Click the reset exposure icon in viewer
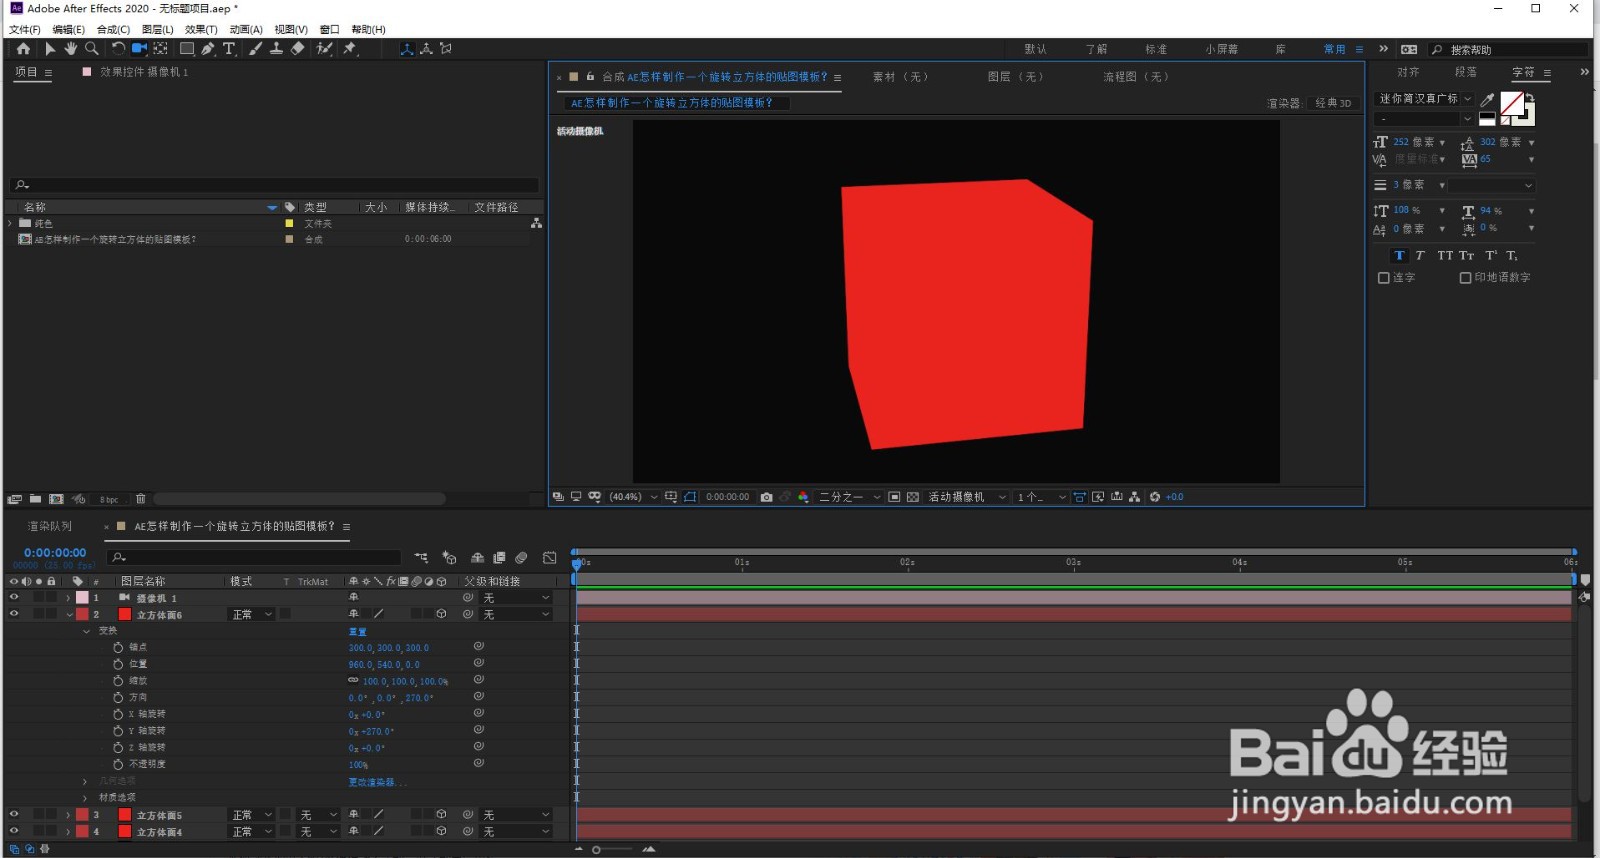This screenshot has height=858, width=1600. (x=1155, y=497)
